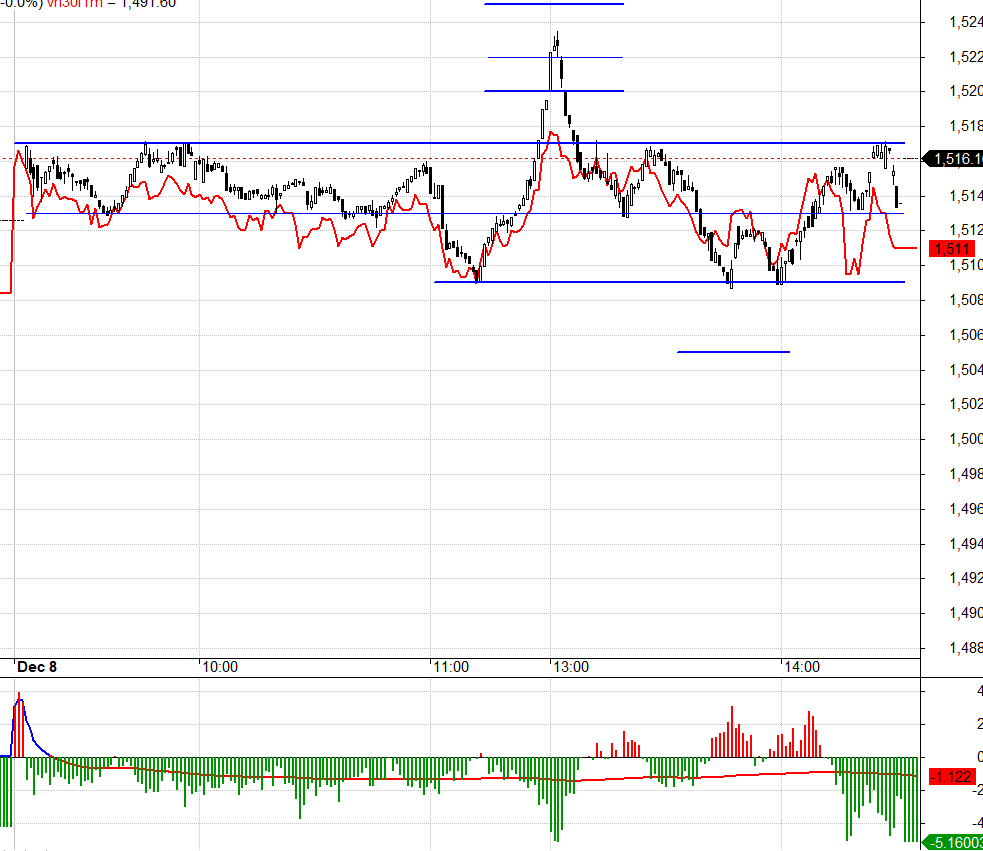
Task: Click the red 1,511 value tag
Action: click(x=952, y=249)
